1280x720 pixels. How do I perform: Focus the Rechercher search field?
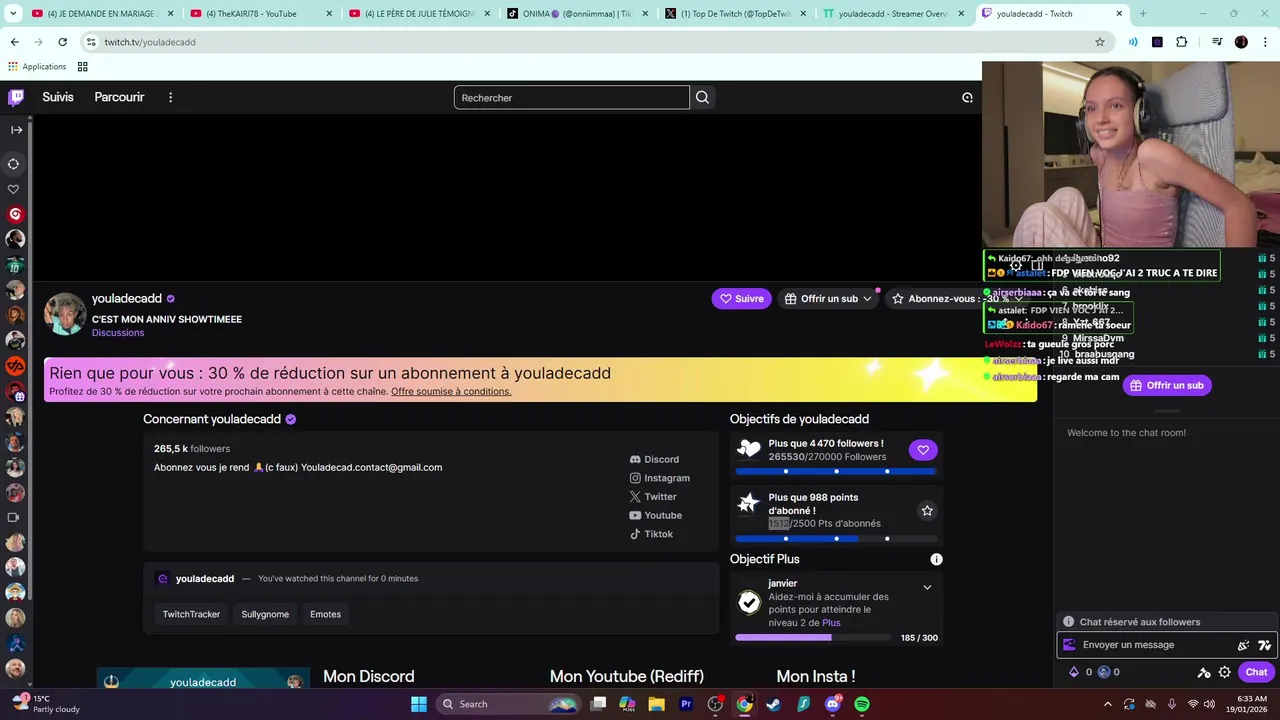(572, 97)
